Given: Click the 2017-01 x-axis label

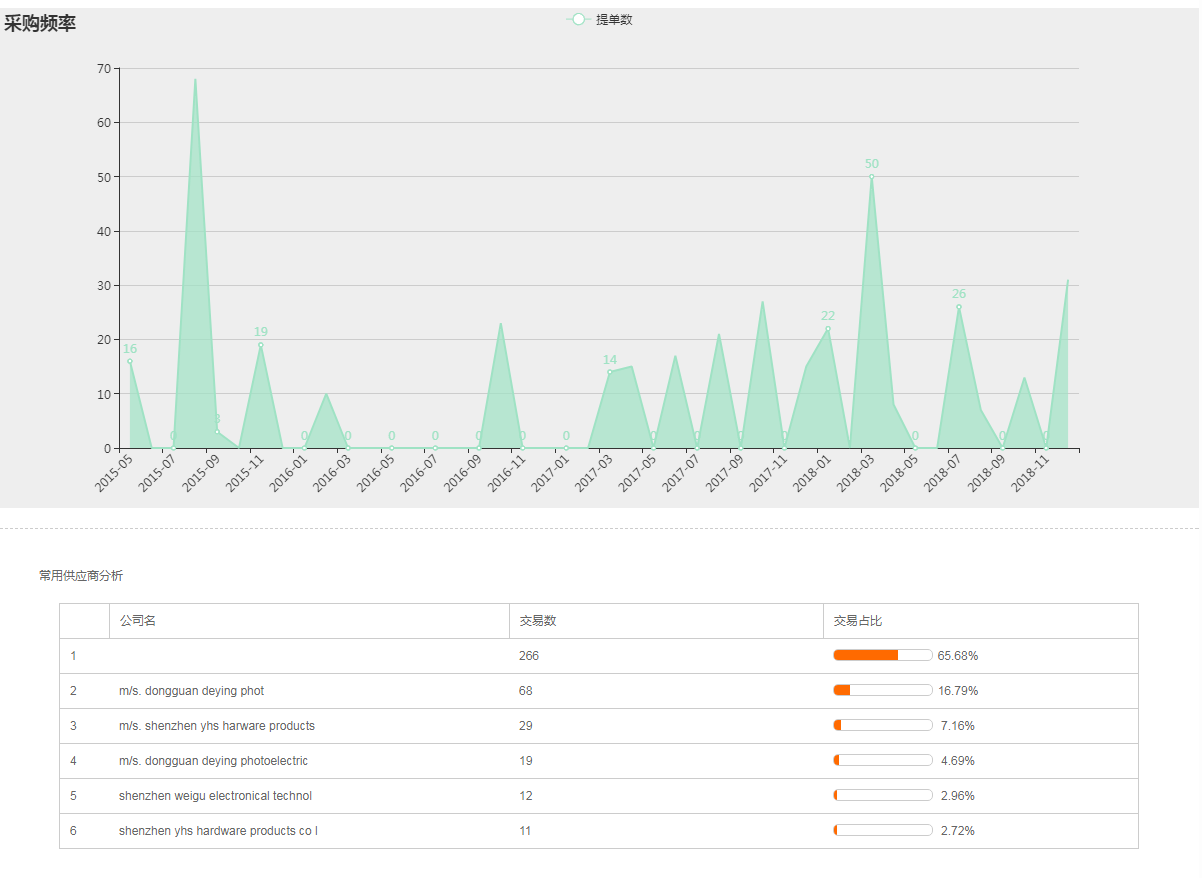Looking at the screenshot, I should pyautogui.click(x=551, y=472).
